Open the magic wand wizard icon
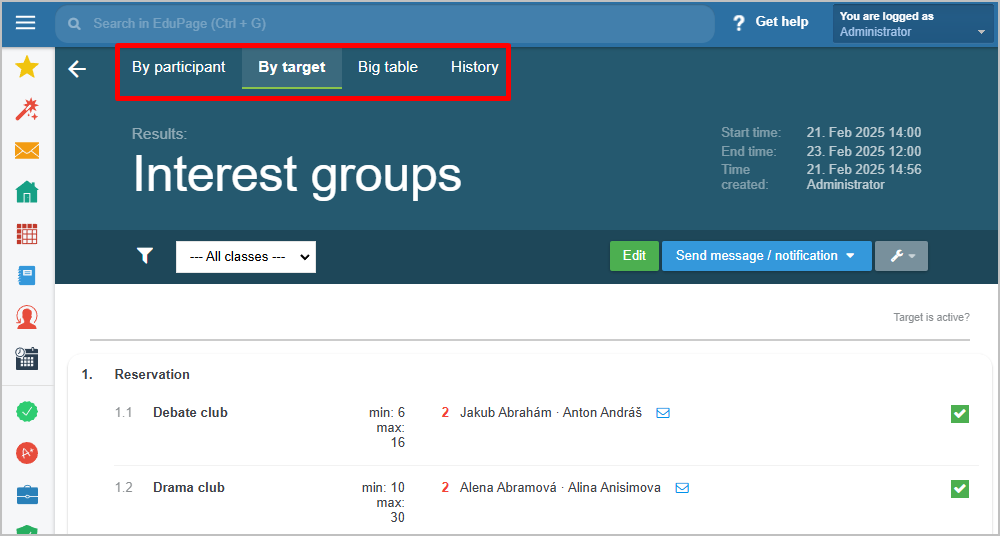Viewport: 1000px width, 536px height. [x=27, y=109]
